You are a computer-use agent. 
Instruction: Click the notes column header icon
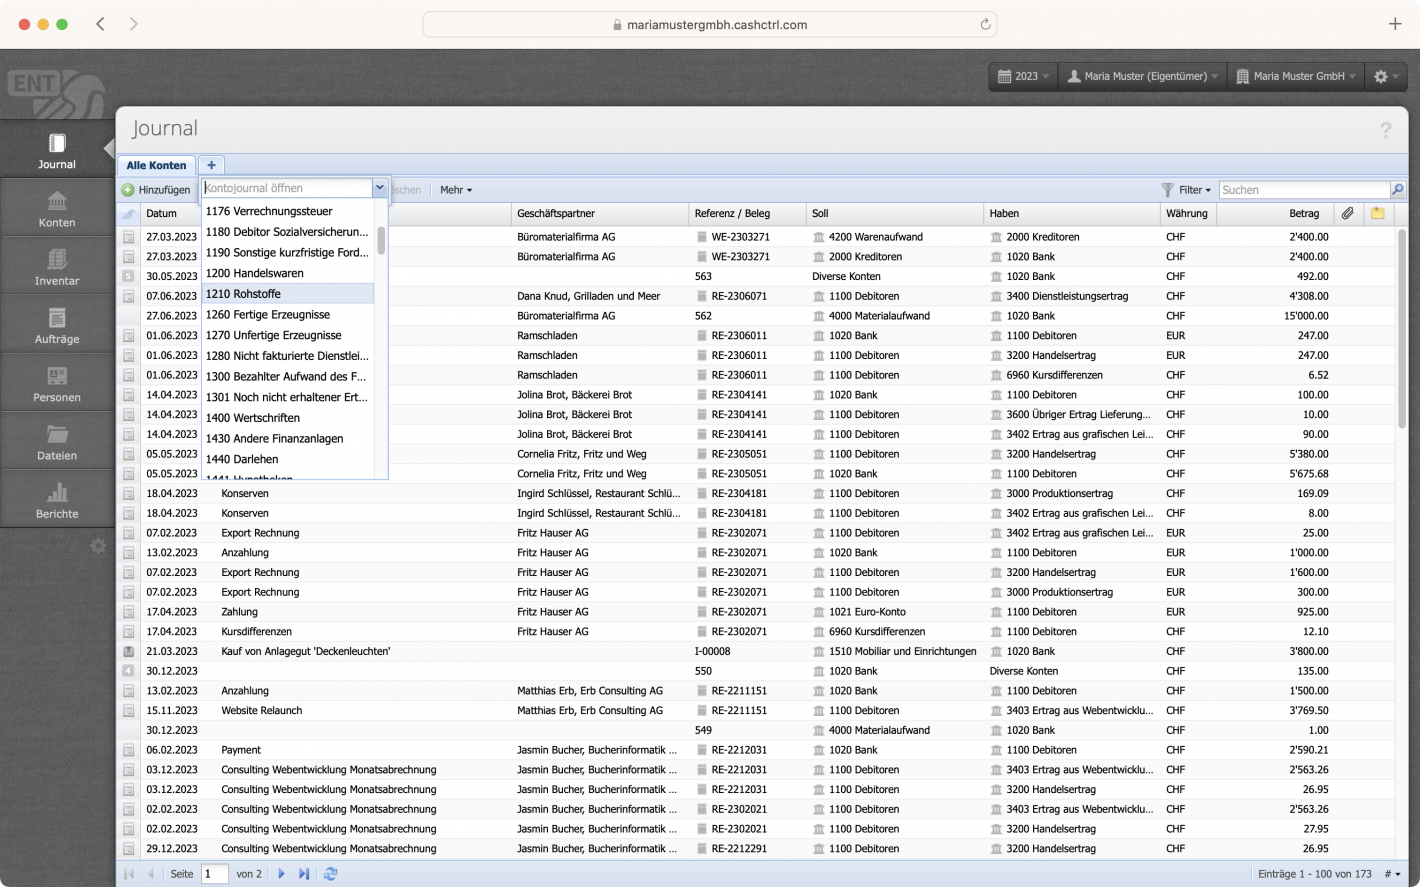[x=1377, y=213]
